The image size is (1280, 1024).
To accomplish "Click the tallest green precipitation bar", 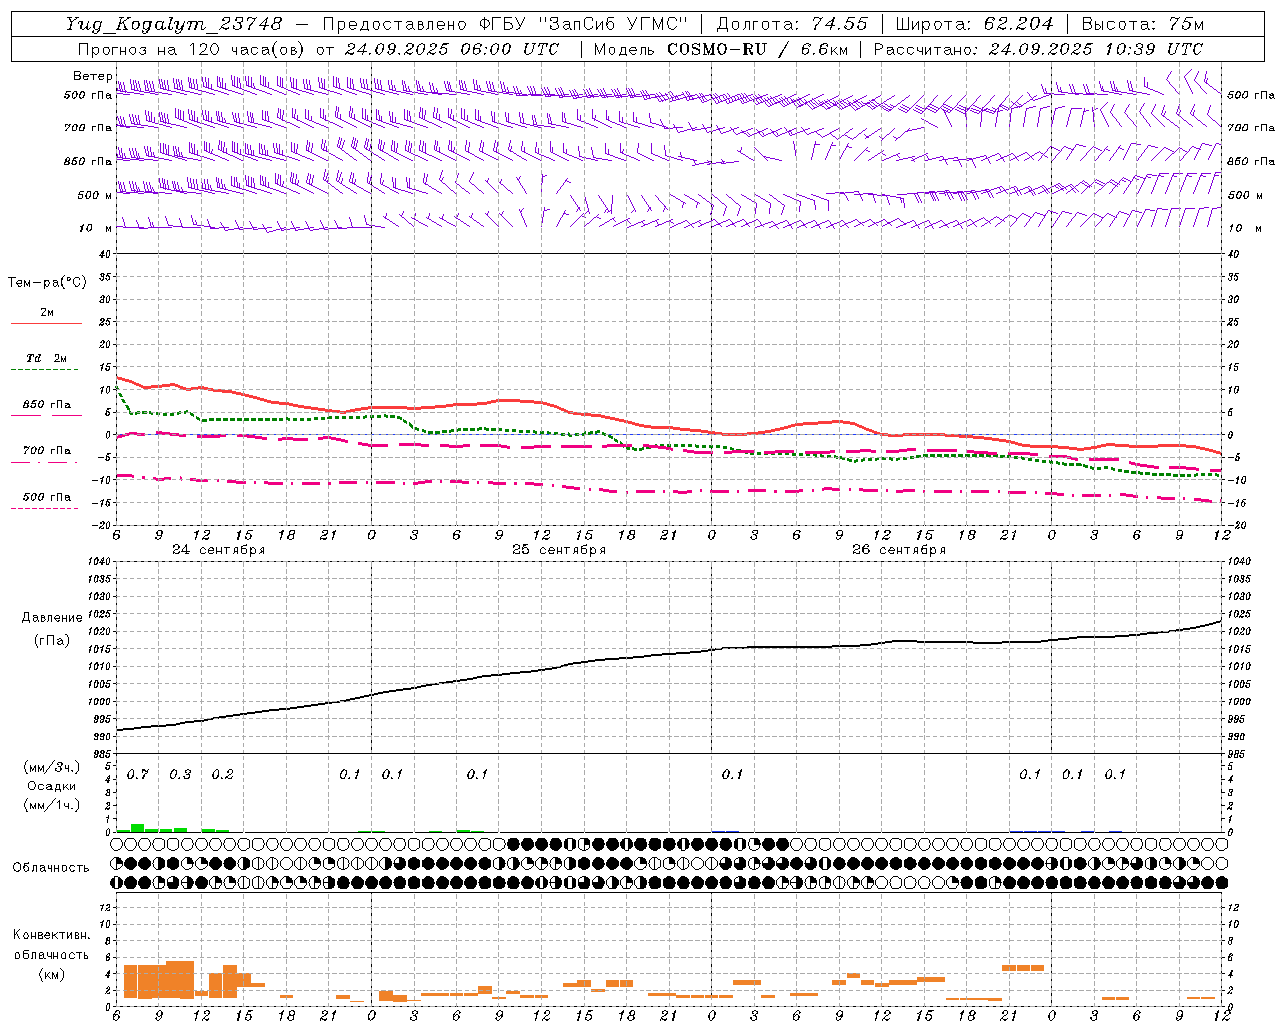I will [x=137, y=828].
